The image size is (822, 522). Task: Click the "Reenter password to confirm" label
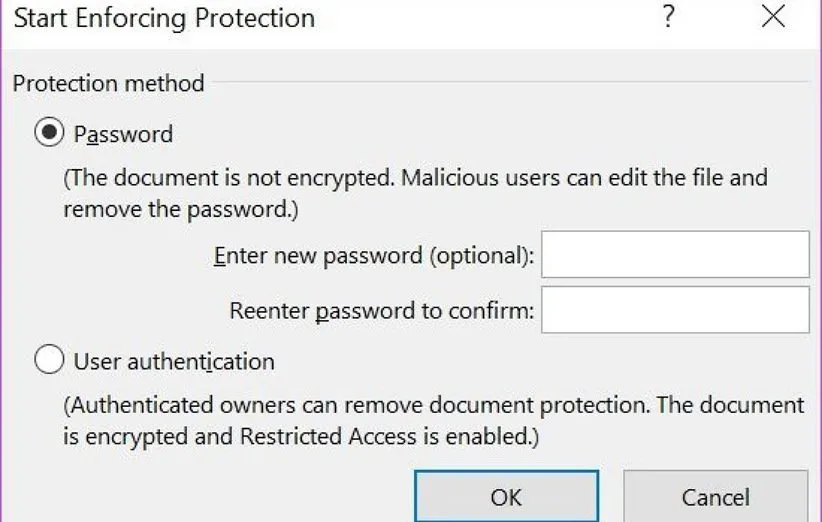[x=382, y=311]
